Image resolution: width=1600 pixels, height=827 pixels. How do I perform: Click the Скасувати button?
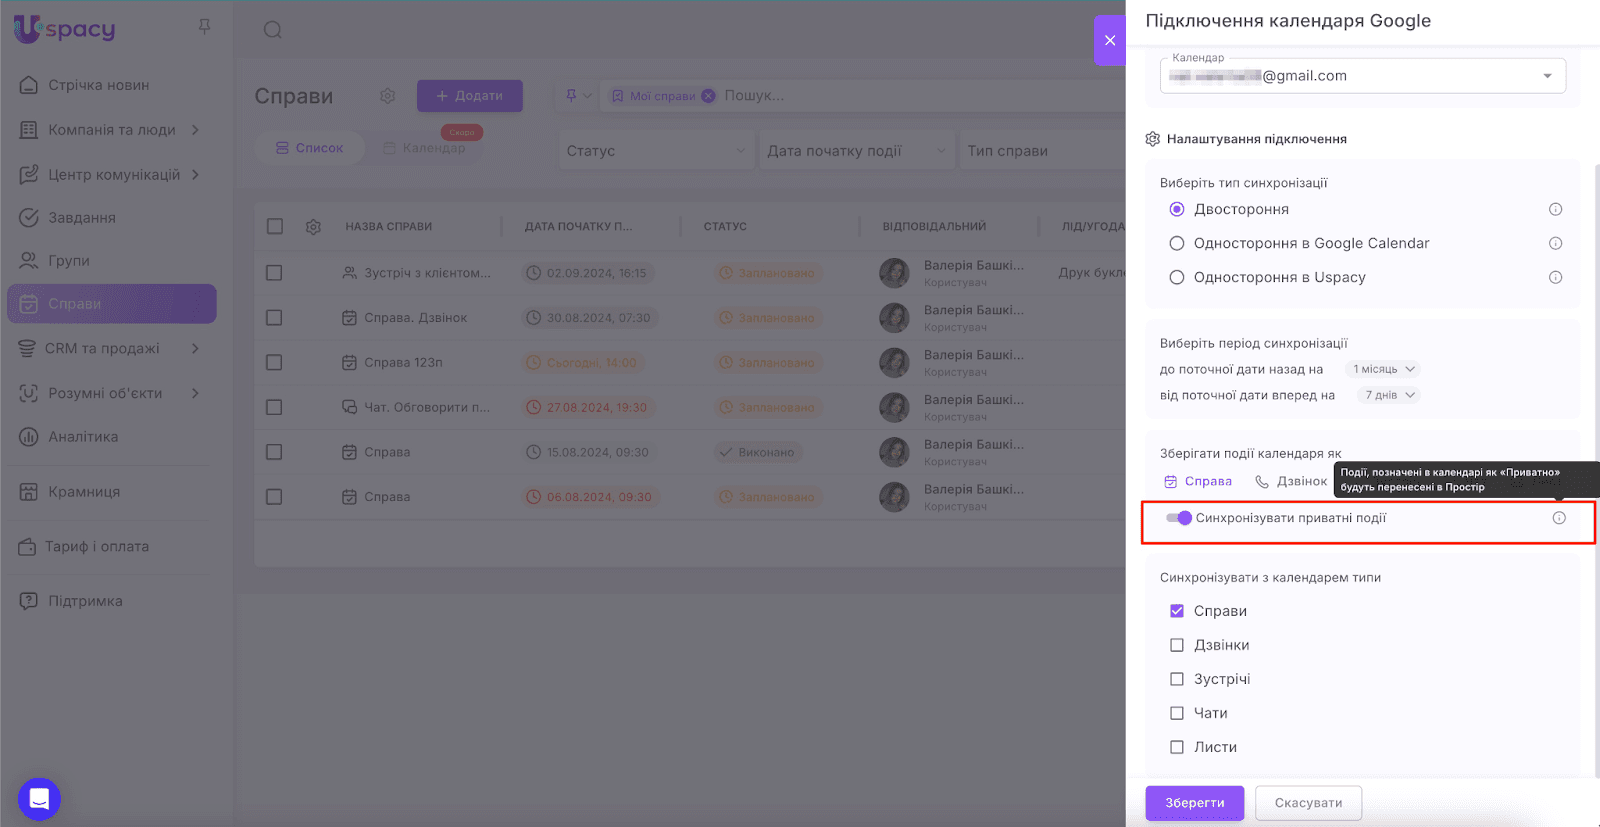(x=1308, y=803)
